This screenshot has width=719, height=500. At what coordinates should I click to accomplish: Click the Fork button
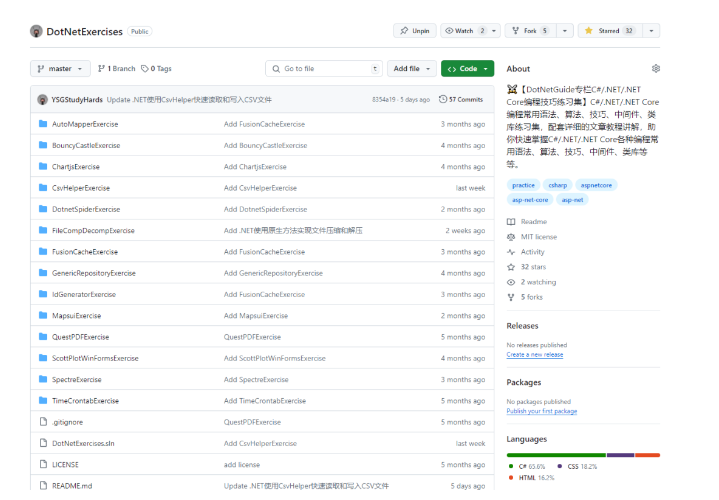(x=531, y=31)
